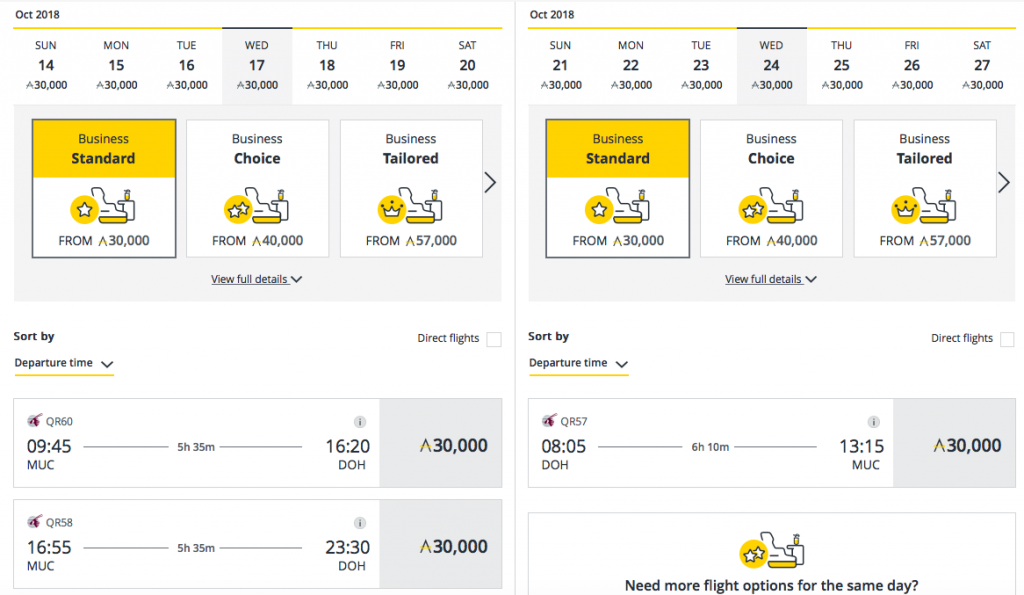Click Business Choice seat icon, right panel
This screenshot has height=595, width=1024.
pyautogui.click(x=771, y=208)
